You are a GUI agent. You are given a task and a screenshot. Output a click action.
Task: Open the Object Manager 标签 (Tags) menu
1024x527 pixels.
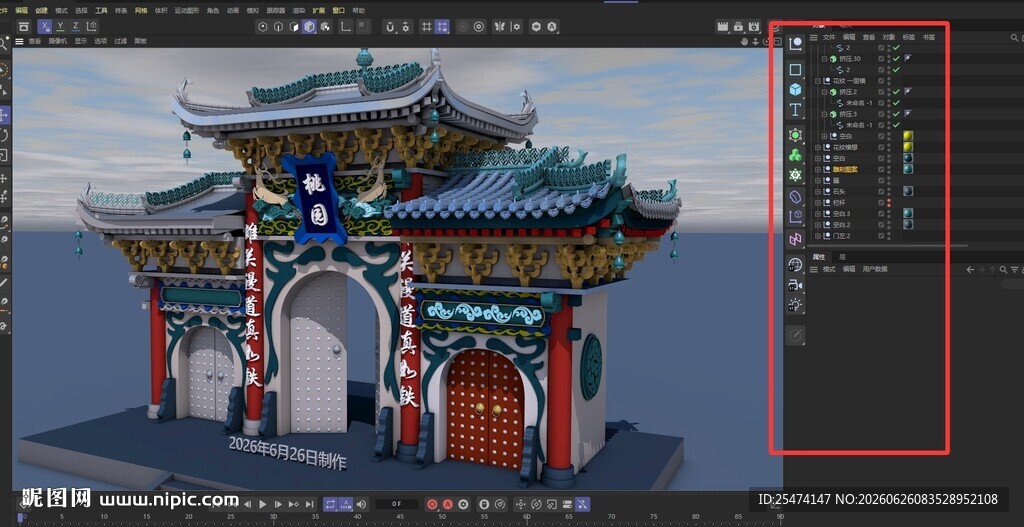[x=908, y=37]
